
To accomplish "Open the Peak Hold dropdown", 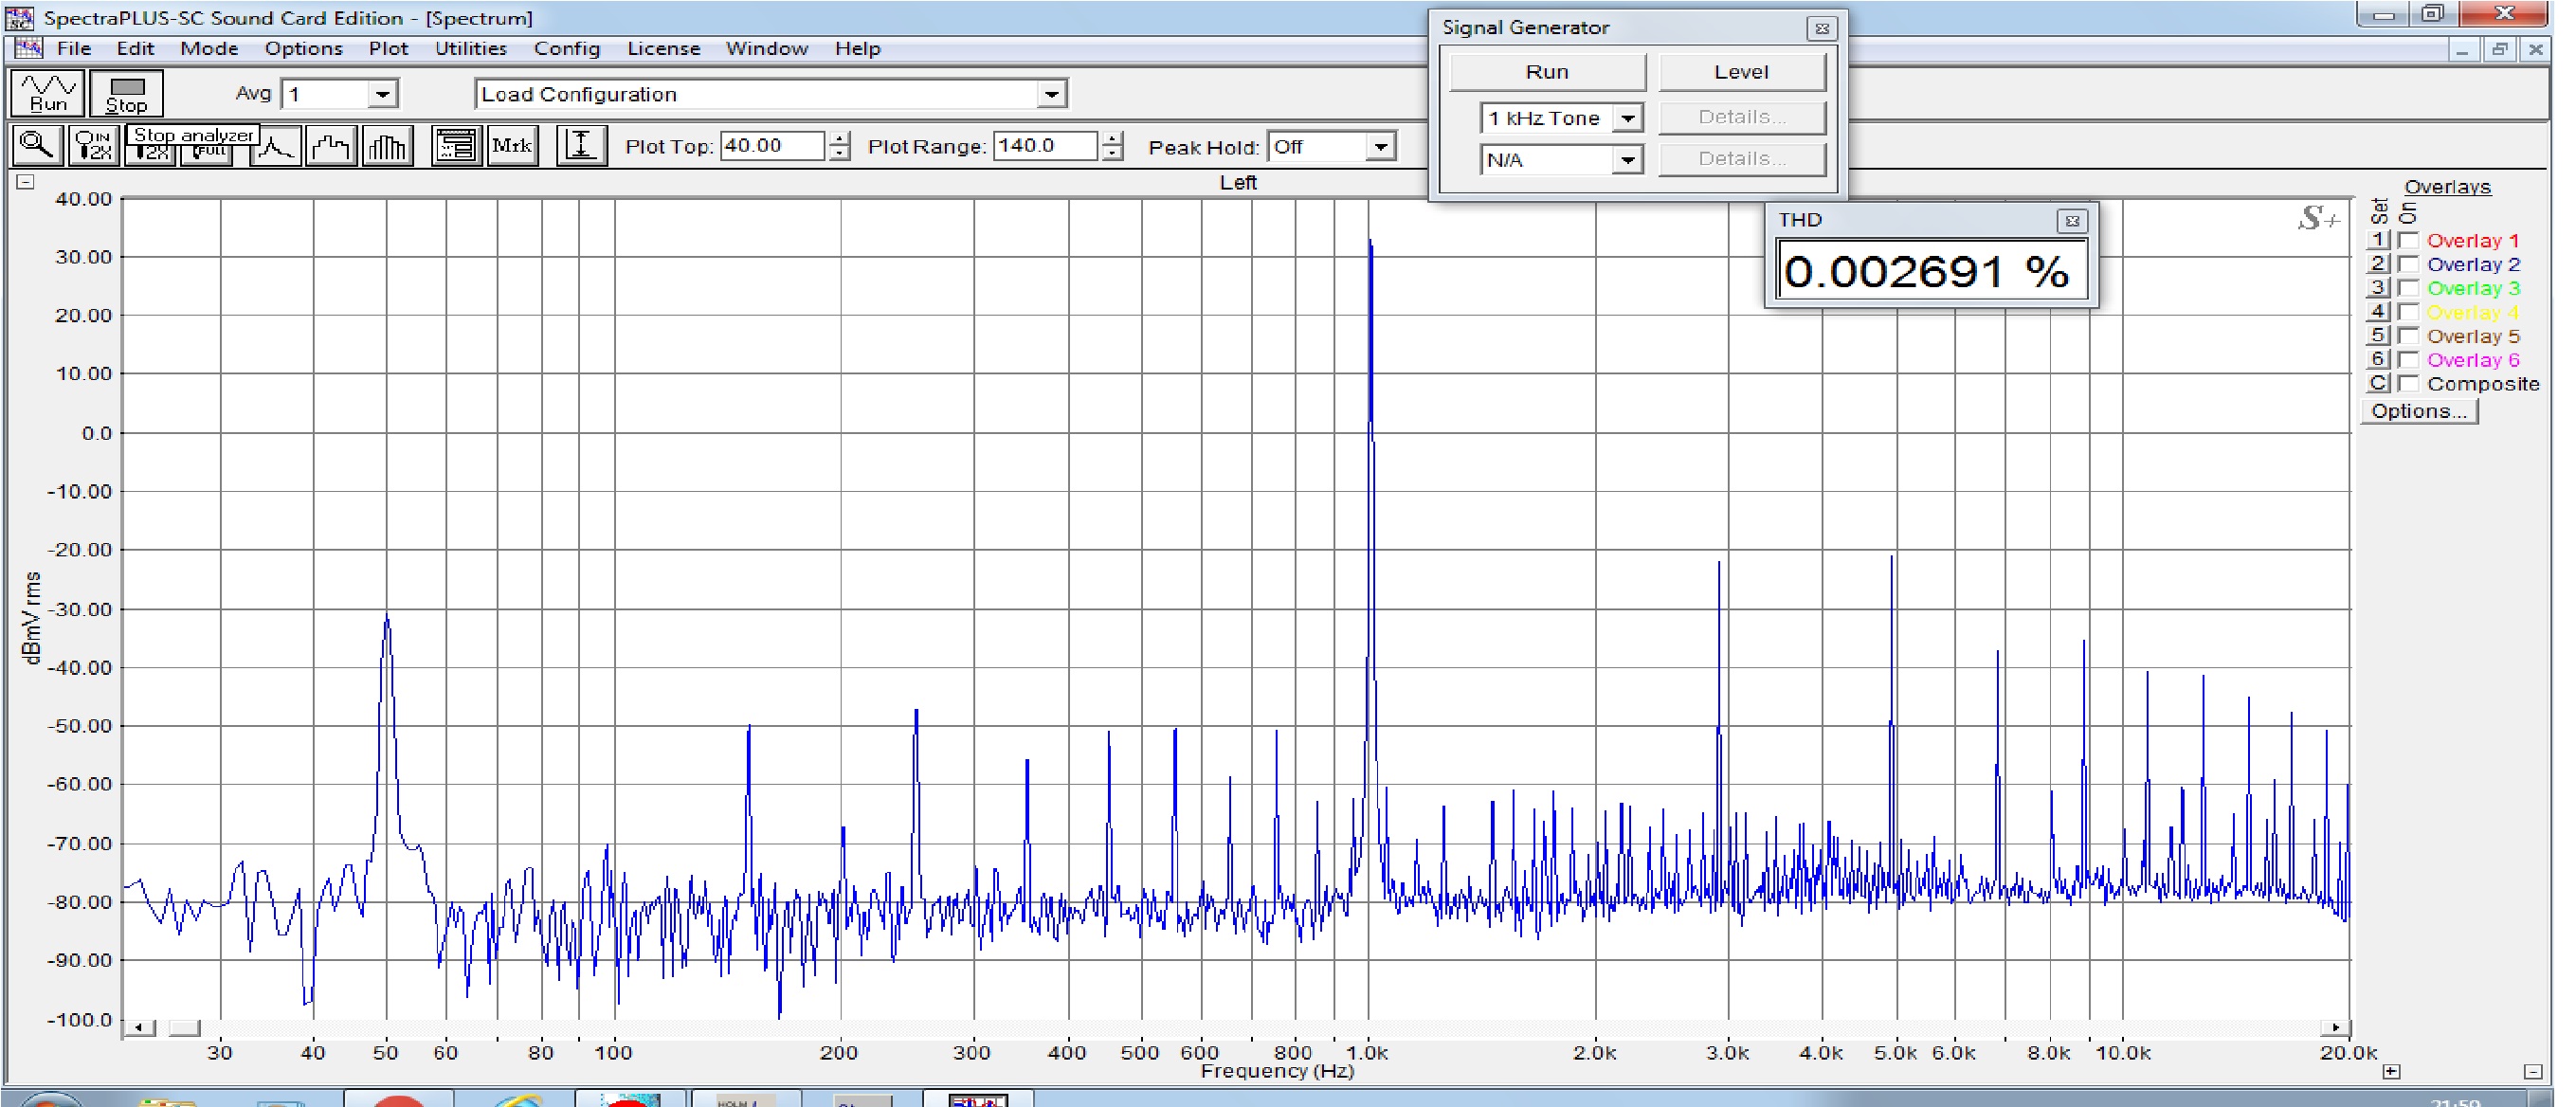I will [1380, 147].
